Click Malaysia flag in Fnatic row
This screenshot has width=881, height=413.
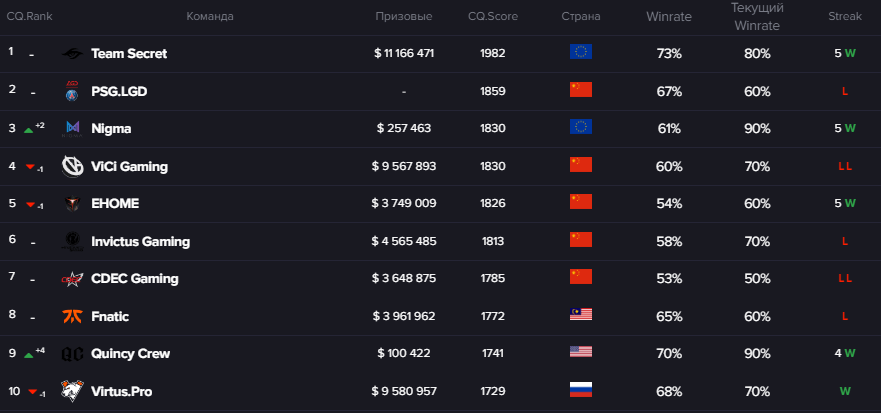click(581, 316)
